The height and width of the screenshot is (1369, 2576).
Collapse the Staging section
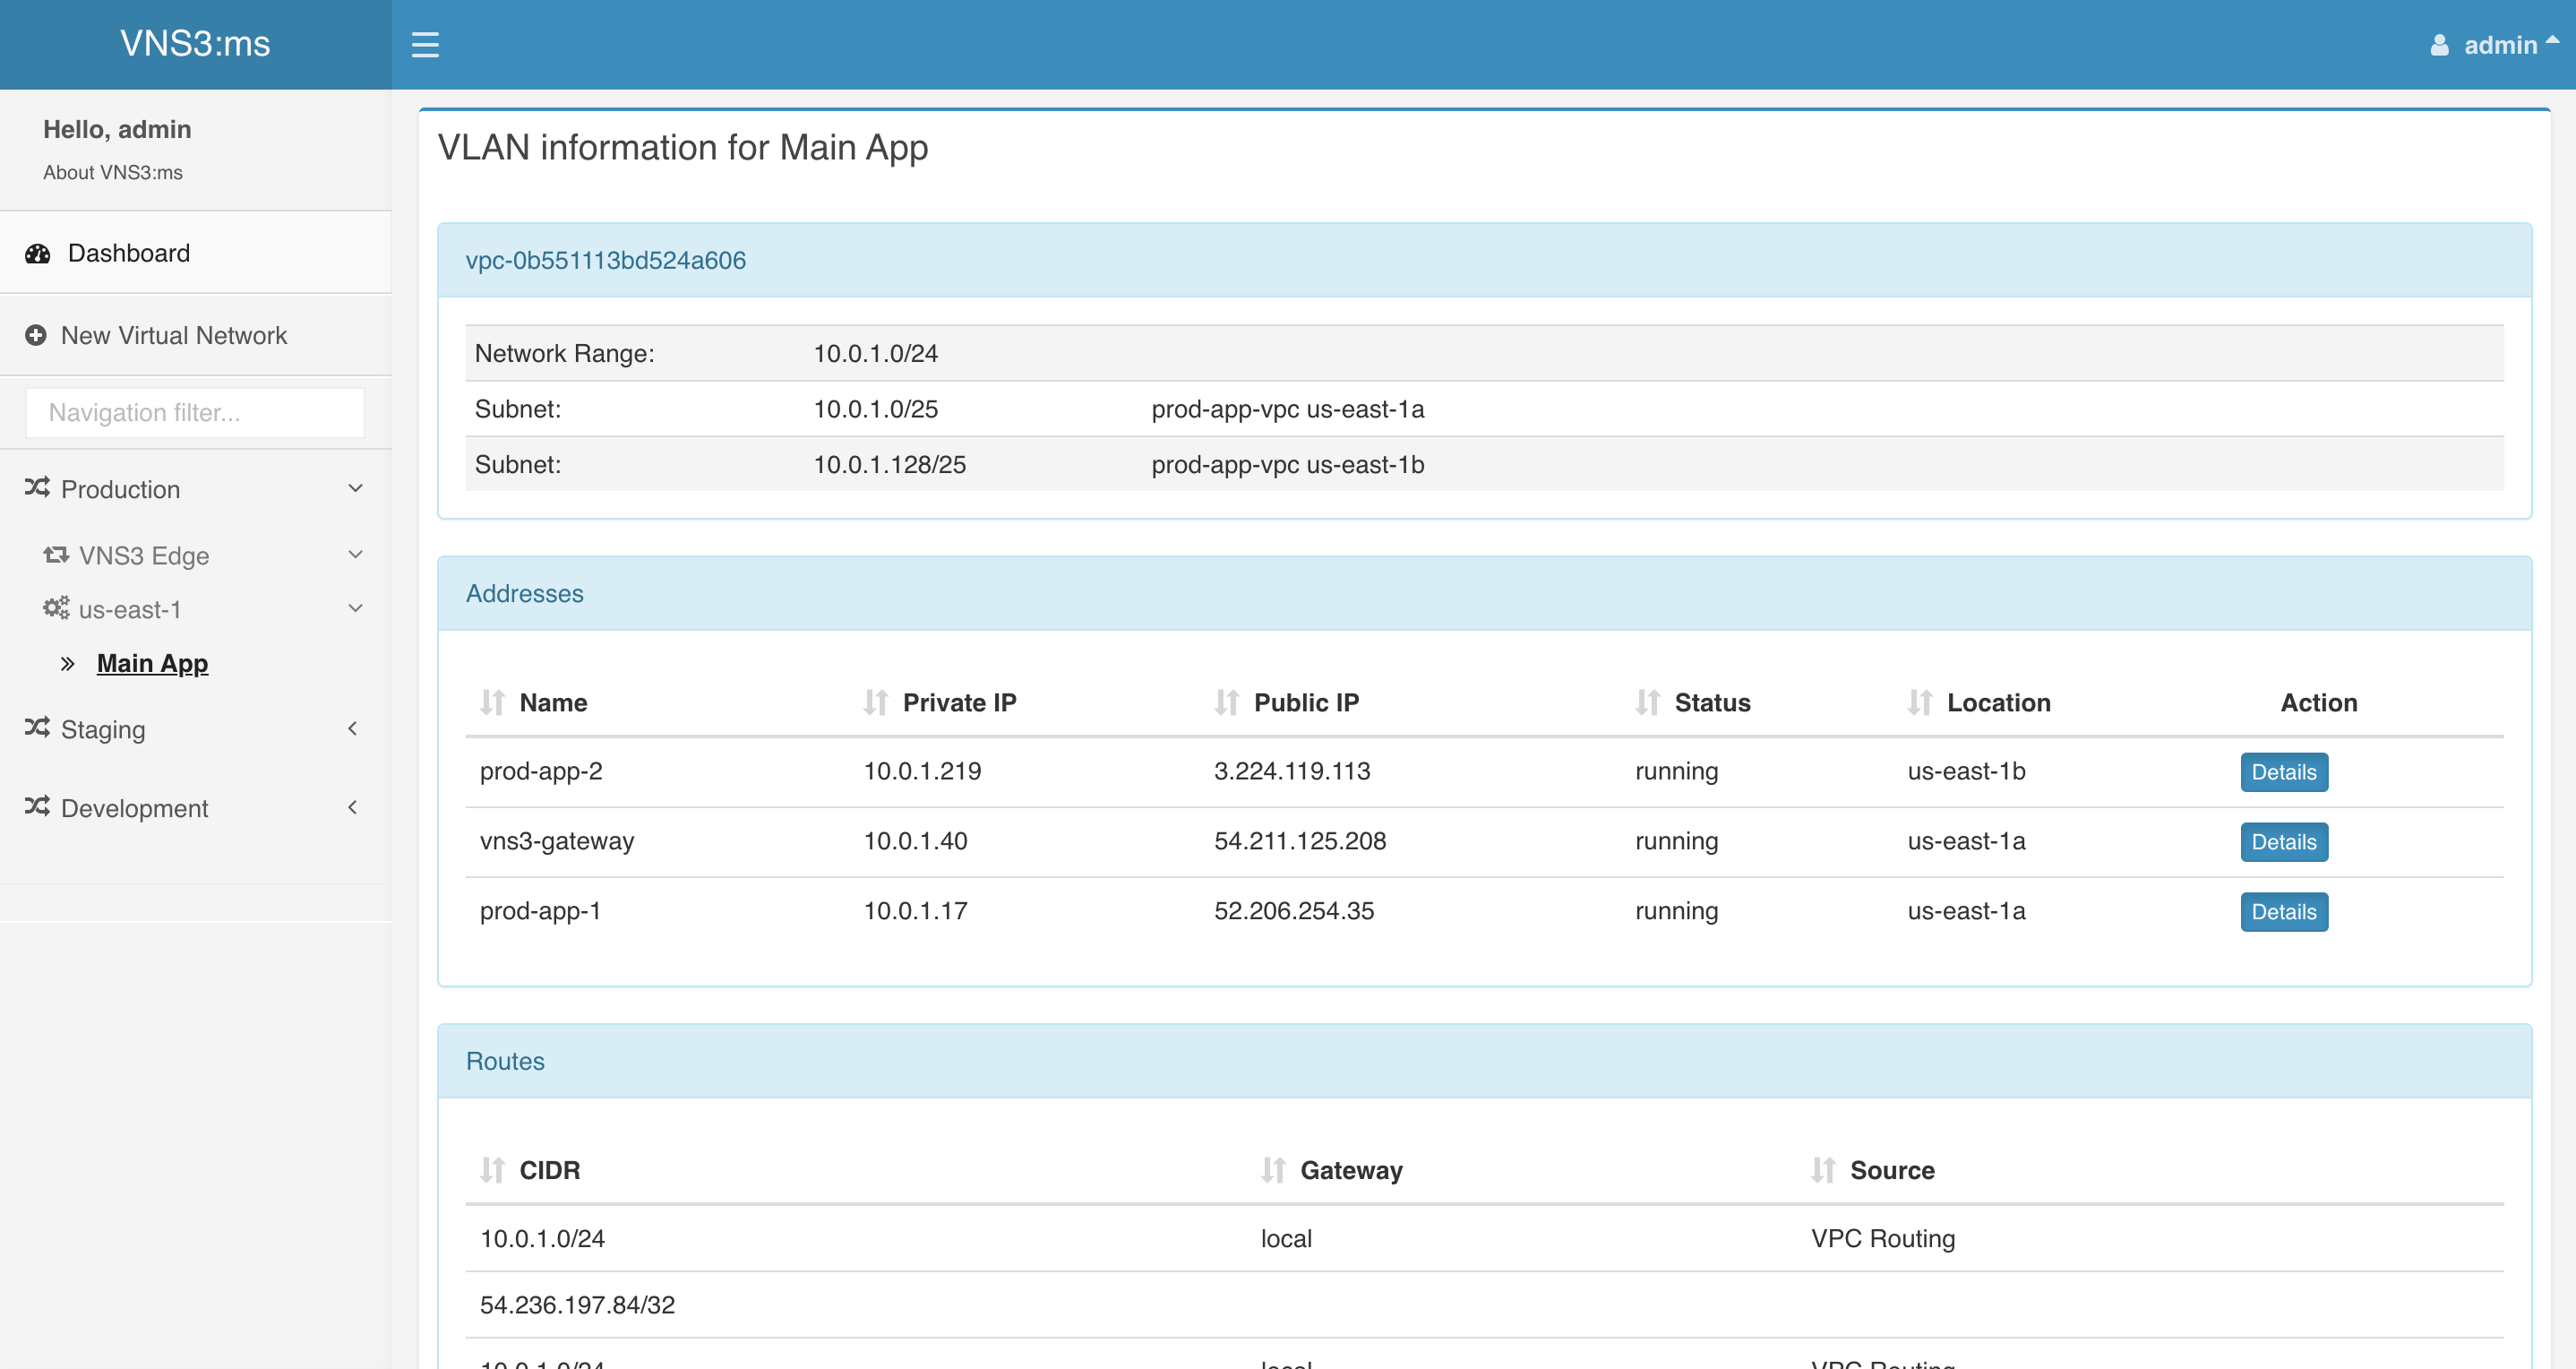tap(355, 728)
